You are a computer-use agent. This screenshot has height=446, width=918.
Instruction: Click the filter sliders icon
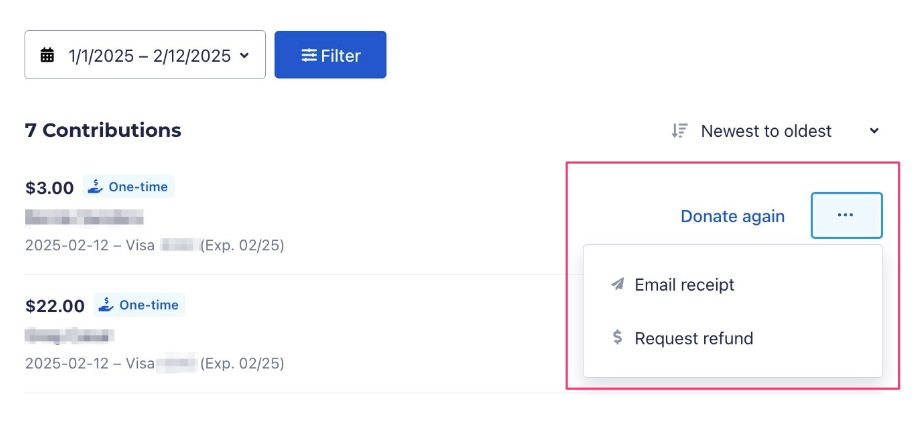pos(310,55)
